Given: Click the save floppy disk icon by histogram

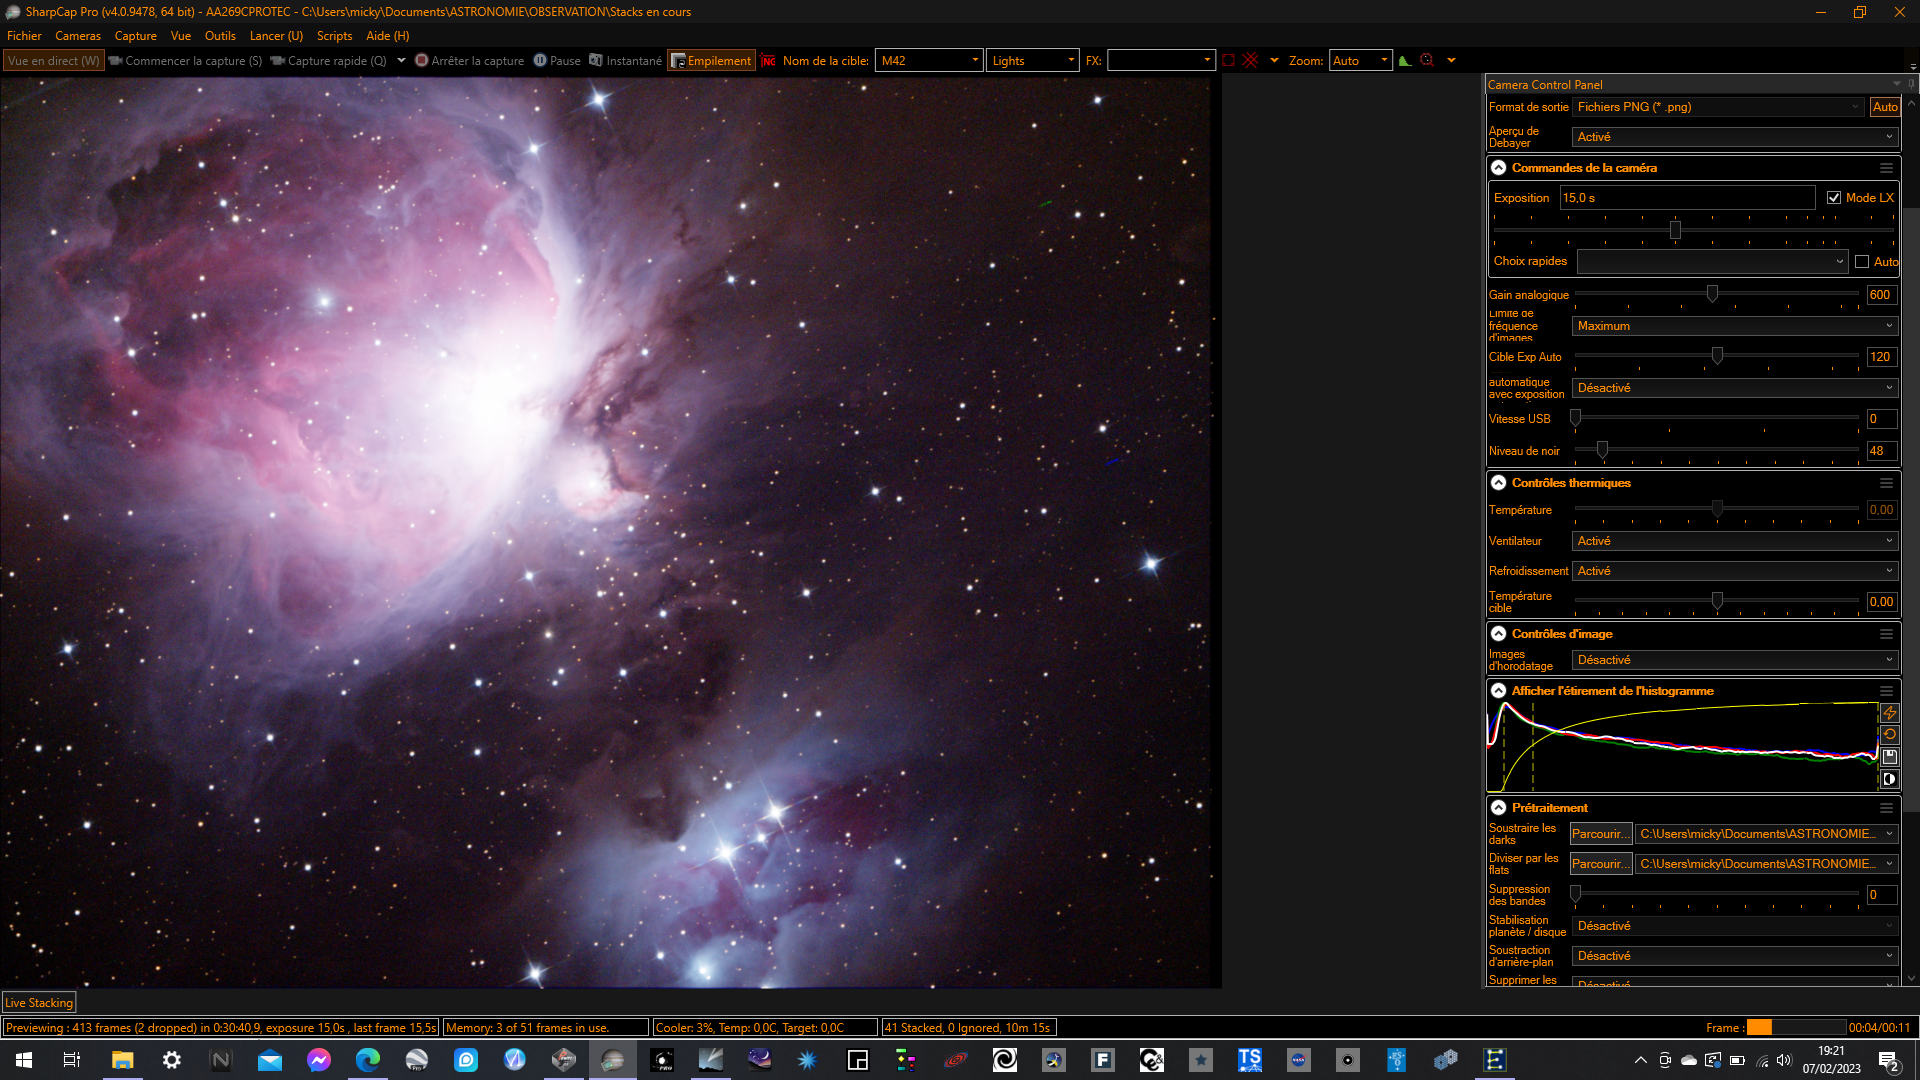Looking at the screenshot, I should click(x=1889, y=757).
